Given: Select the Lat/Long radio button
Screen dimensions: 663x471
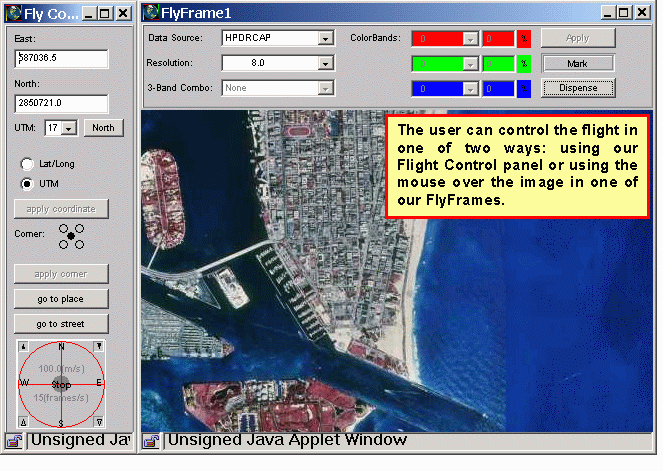Looking at the screenshot, I should pyautogui.click(x=28, y=163).
